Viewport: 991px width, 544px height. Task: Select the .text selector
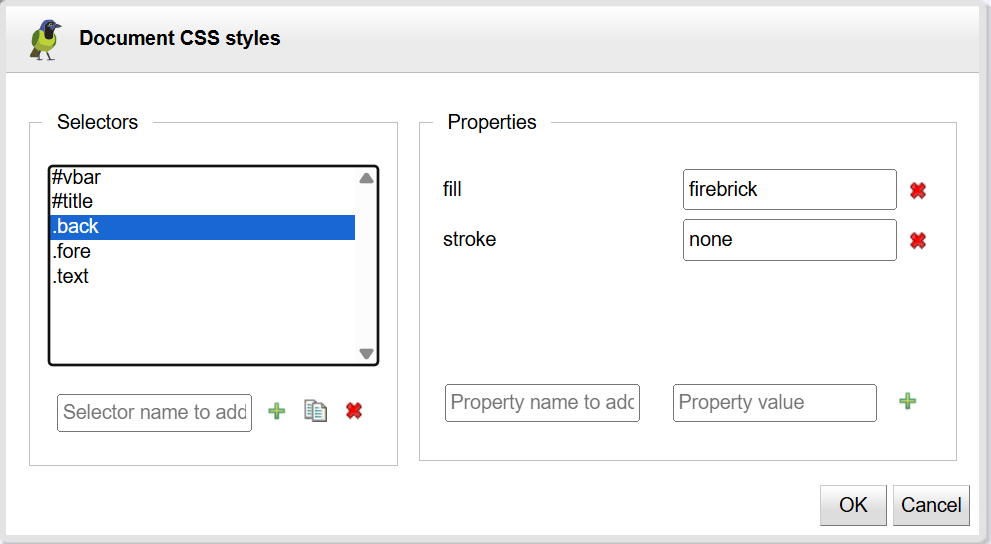click(70, 276)
